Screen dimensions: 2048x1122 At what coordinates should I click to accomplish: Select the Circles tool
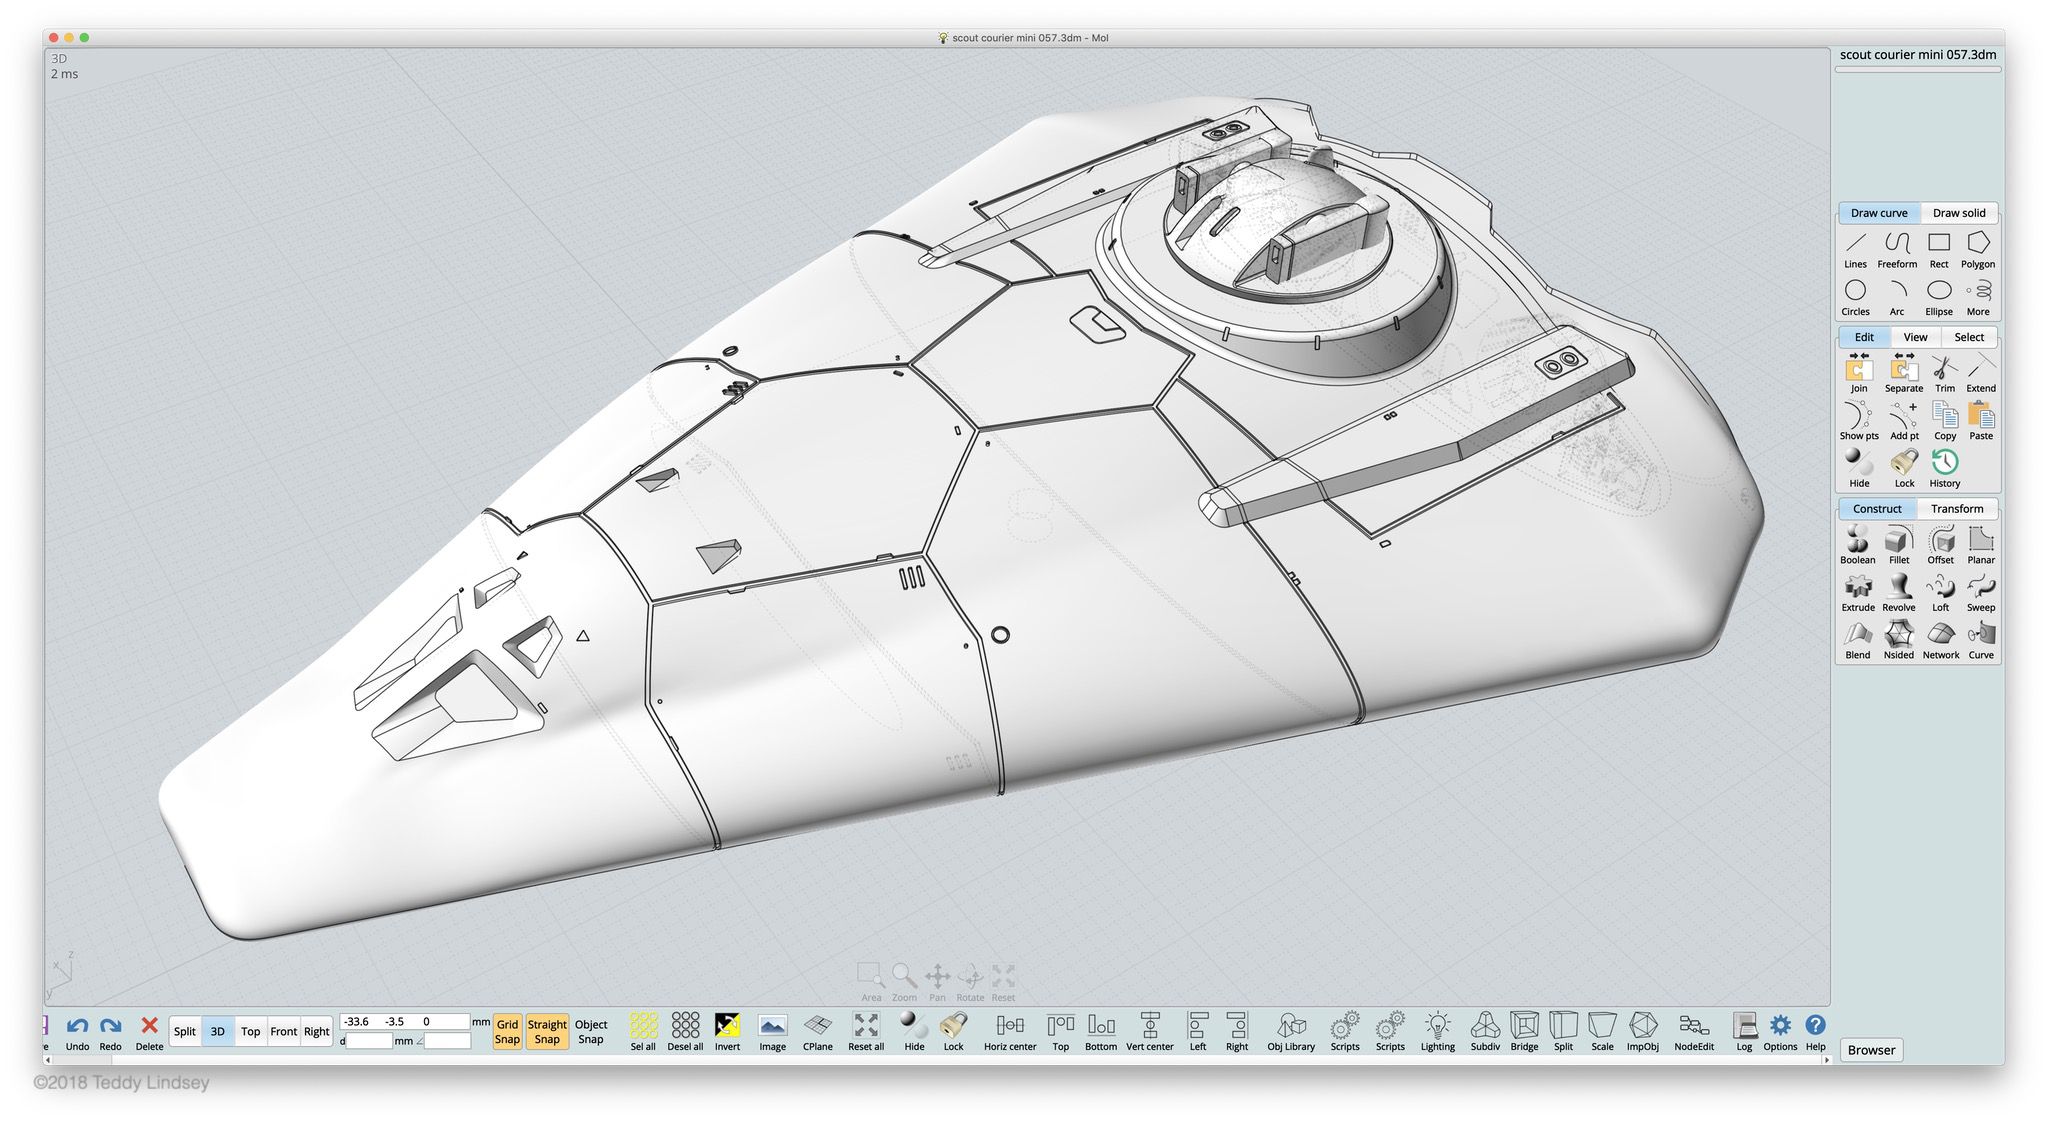click(x=1855, y=297)
